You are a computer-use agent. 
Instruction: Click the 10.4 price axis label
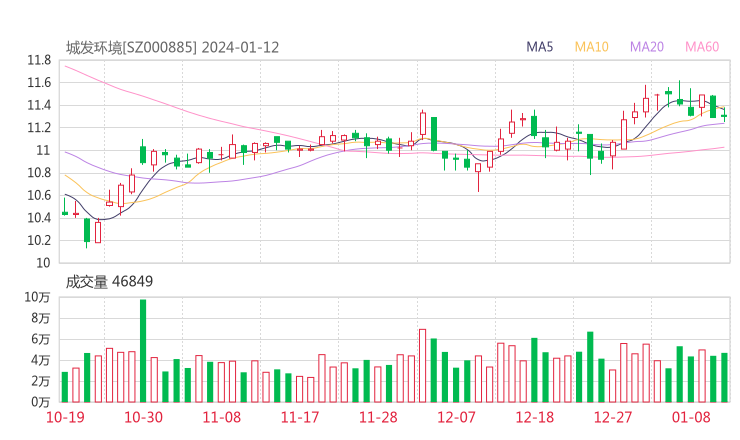click(x=39, y=218)
